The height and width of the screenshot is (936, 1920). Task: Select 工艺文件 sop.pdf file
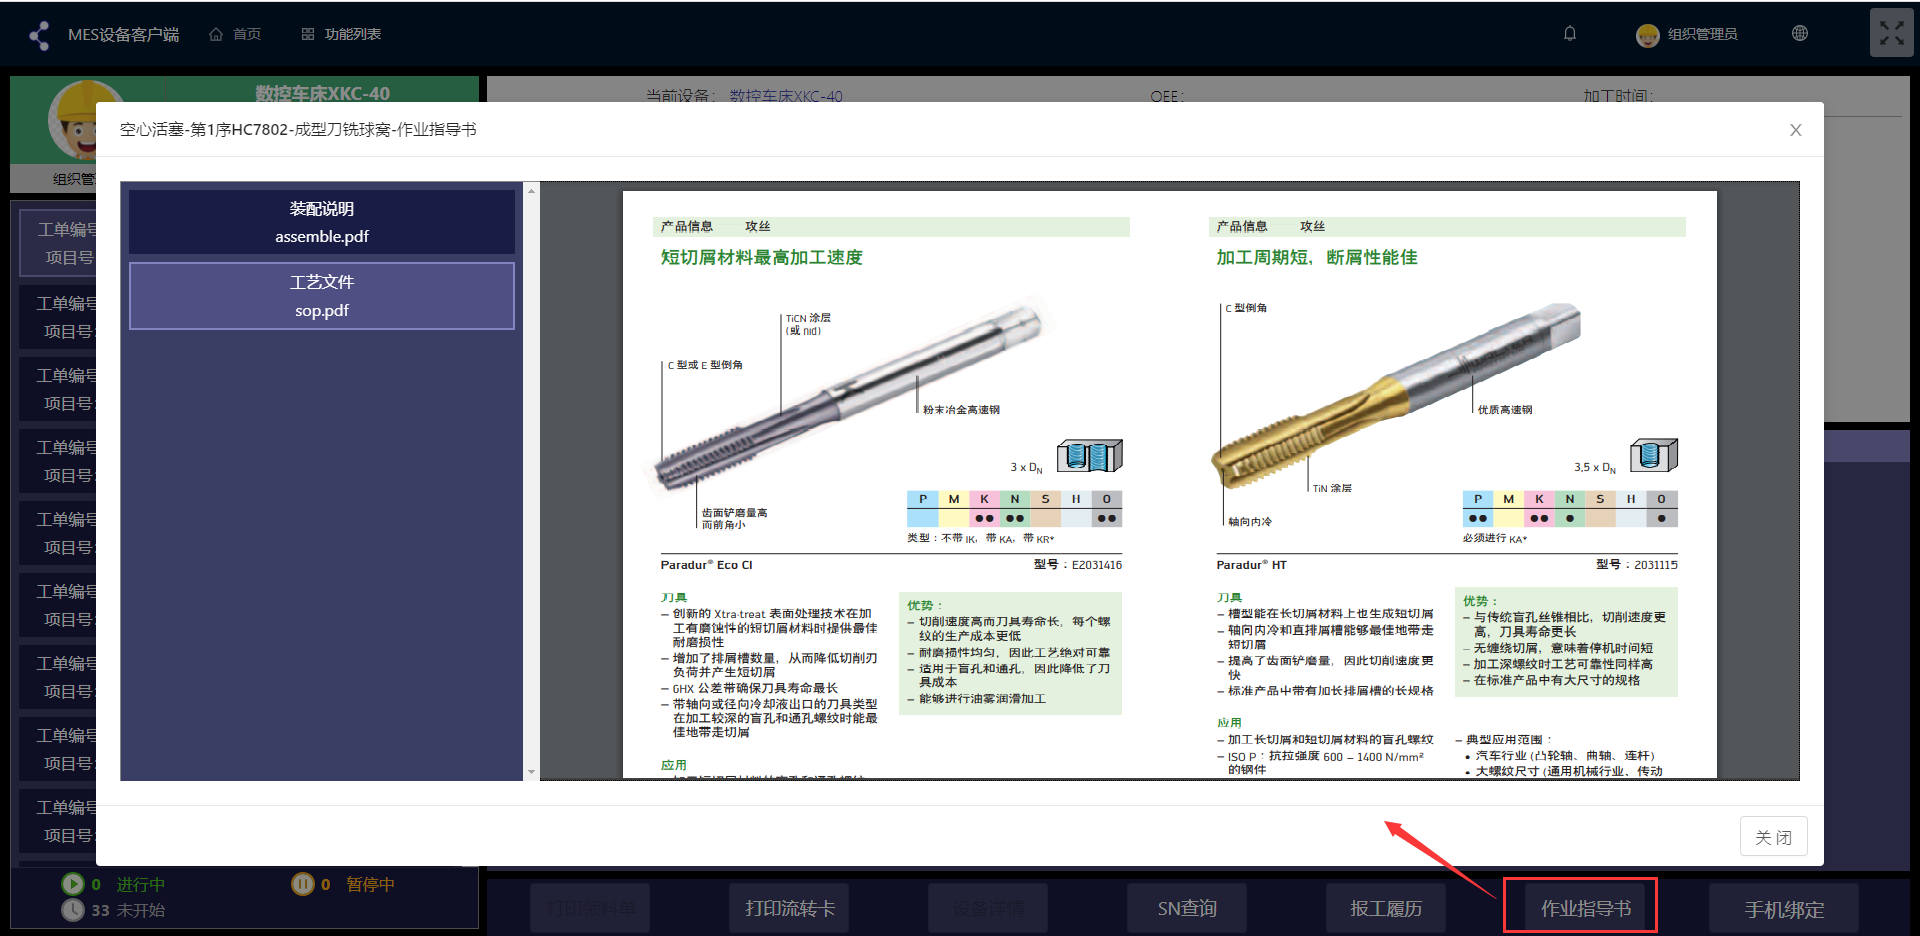click(322, 296)
